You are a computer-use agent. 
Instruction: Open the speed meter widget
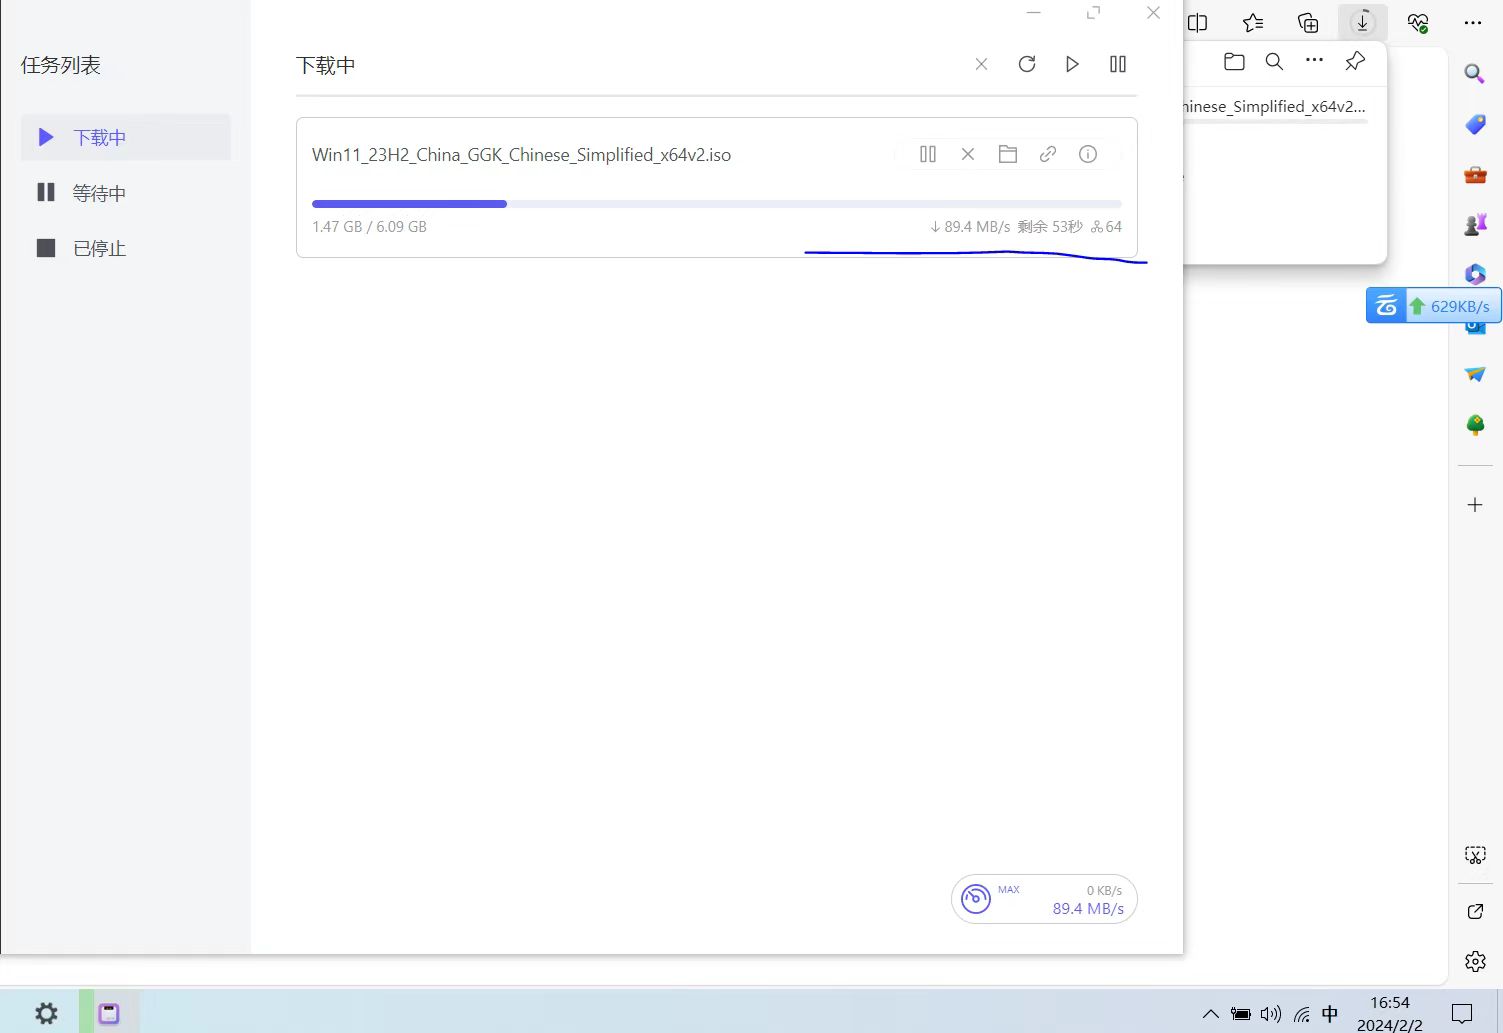click(1044, 899)
